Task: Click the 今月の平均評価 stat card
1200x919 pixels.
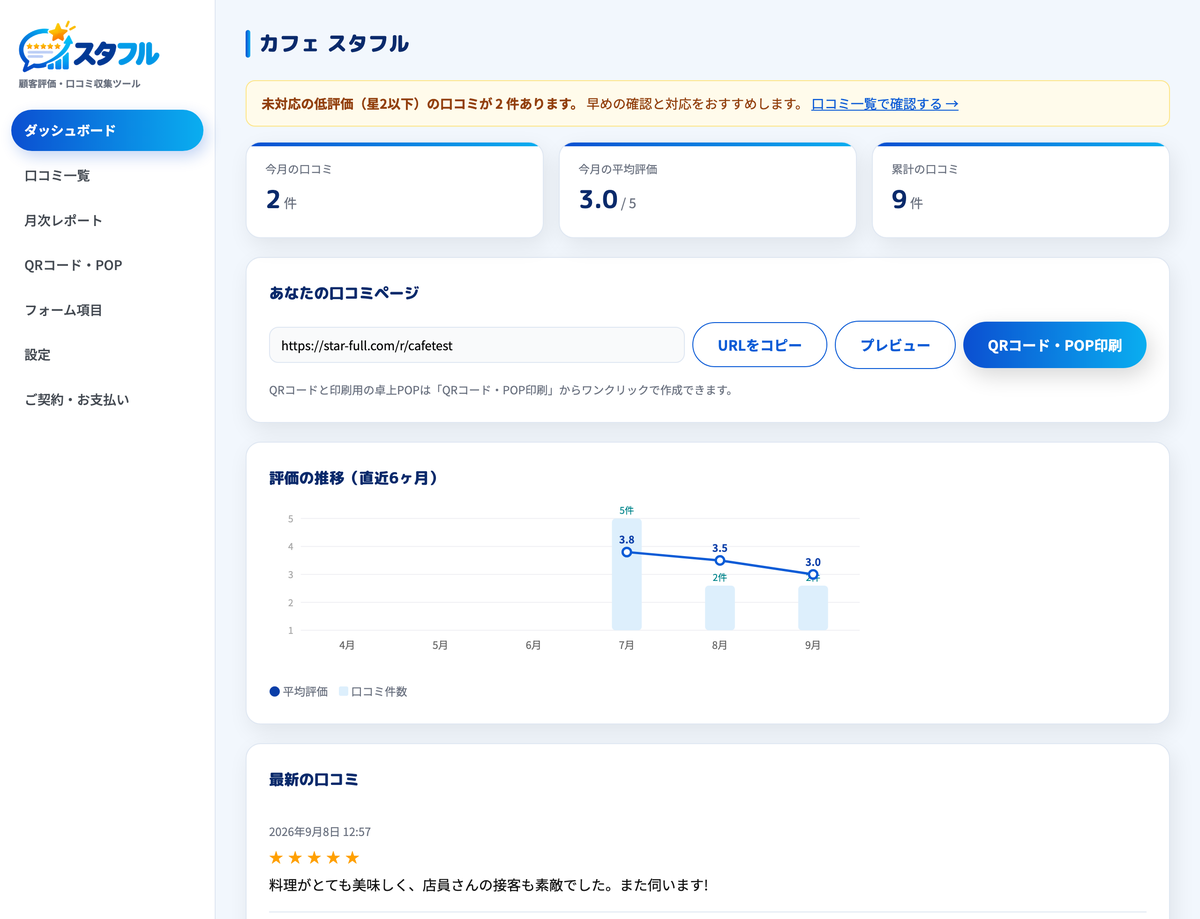Action: tap(707, 190)
